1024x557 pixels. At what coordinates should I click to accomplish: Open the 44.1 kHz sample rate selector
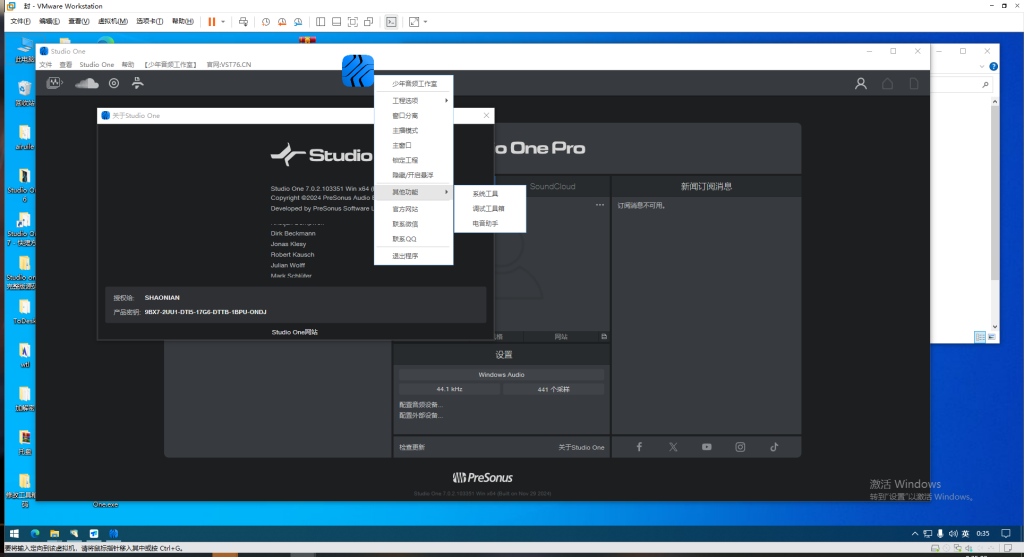[x=449, y=389]
